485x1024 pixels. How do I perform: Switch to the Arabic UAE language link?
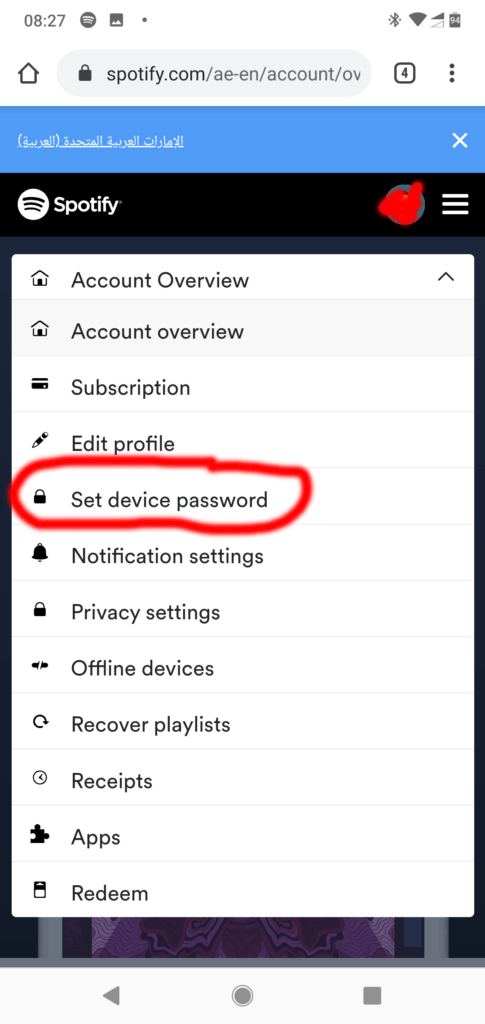click(x=101, y=141)
